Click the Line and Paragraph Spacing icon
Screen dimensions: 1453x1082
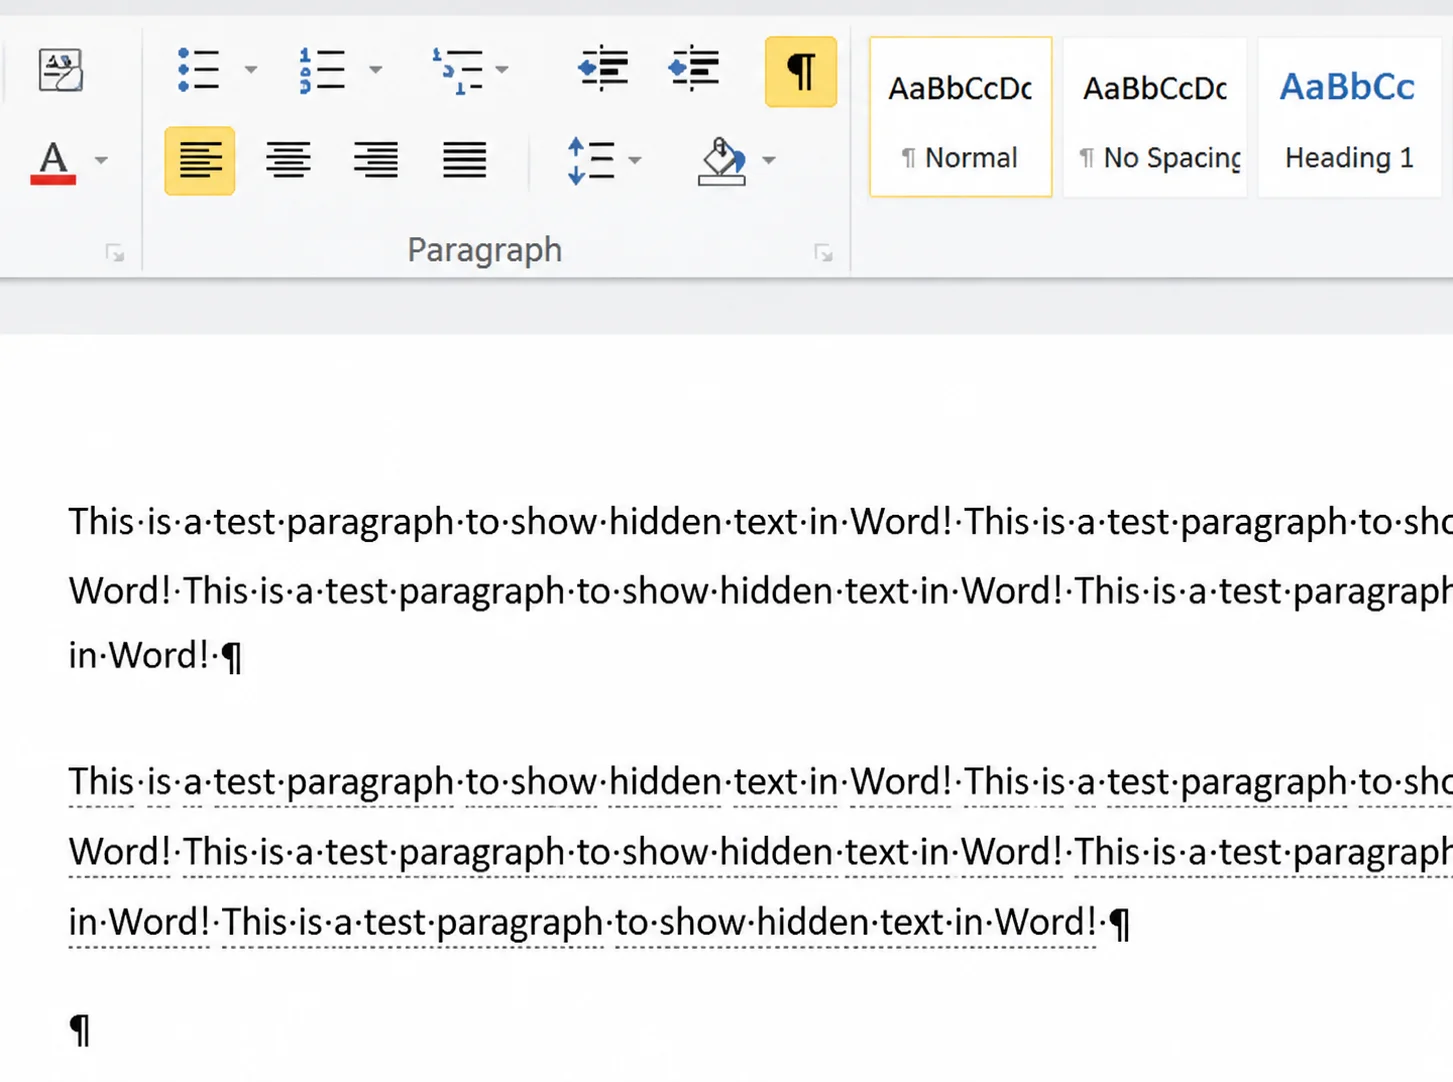(591, 161)
